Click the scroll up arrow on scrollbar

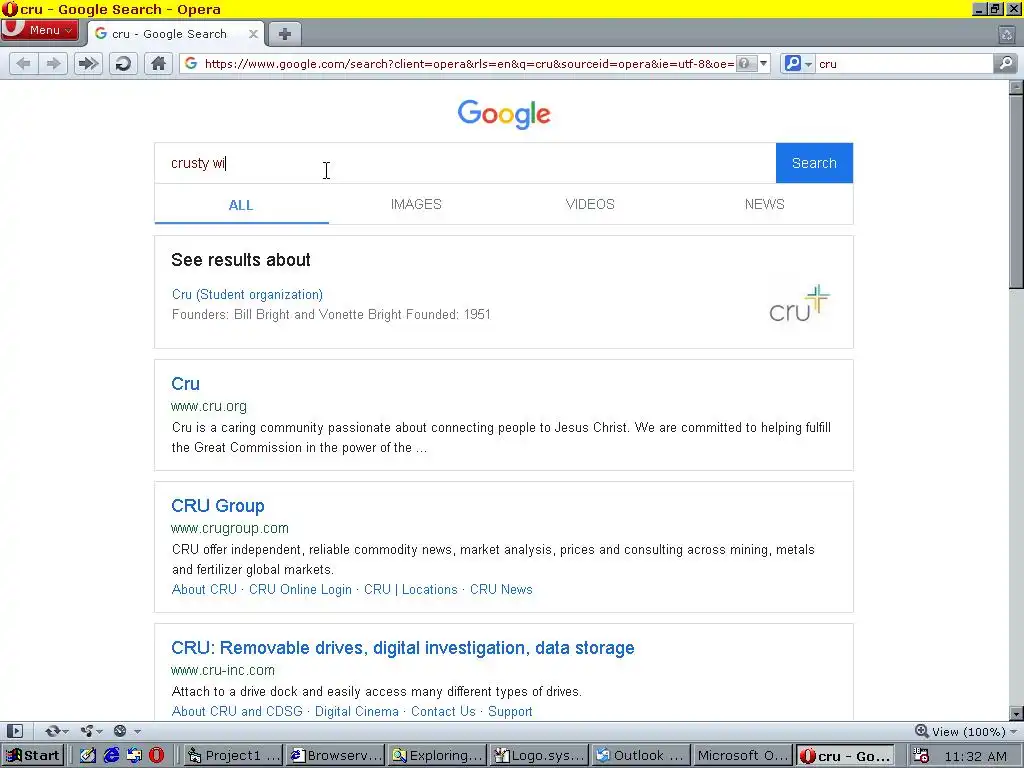coord(1016,86)
